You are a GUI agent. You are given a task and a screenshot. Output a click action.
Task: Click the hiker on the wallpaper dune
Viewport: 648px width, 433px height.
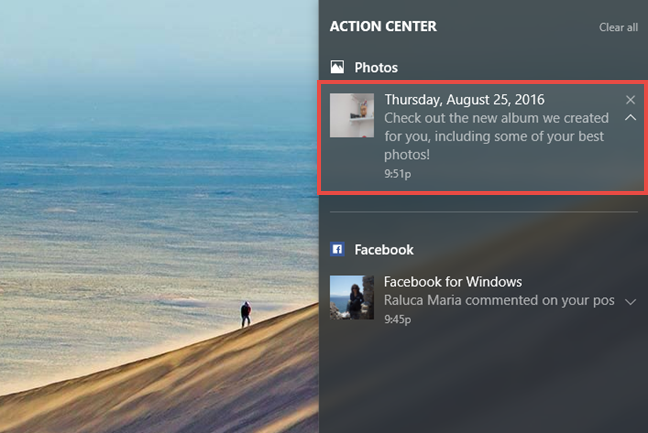pyautogui.click(x=246, y=314)
